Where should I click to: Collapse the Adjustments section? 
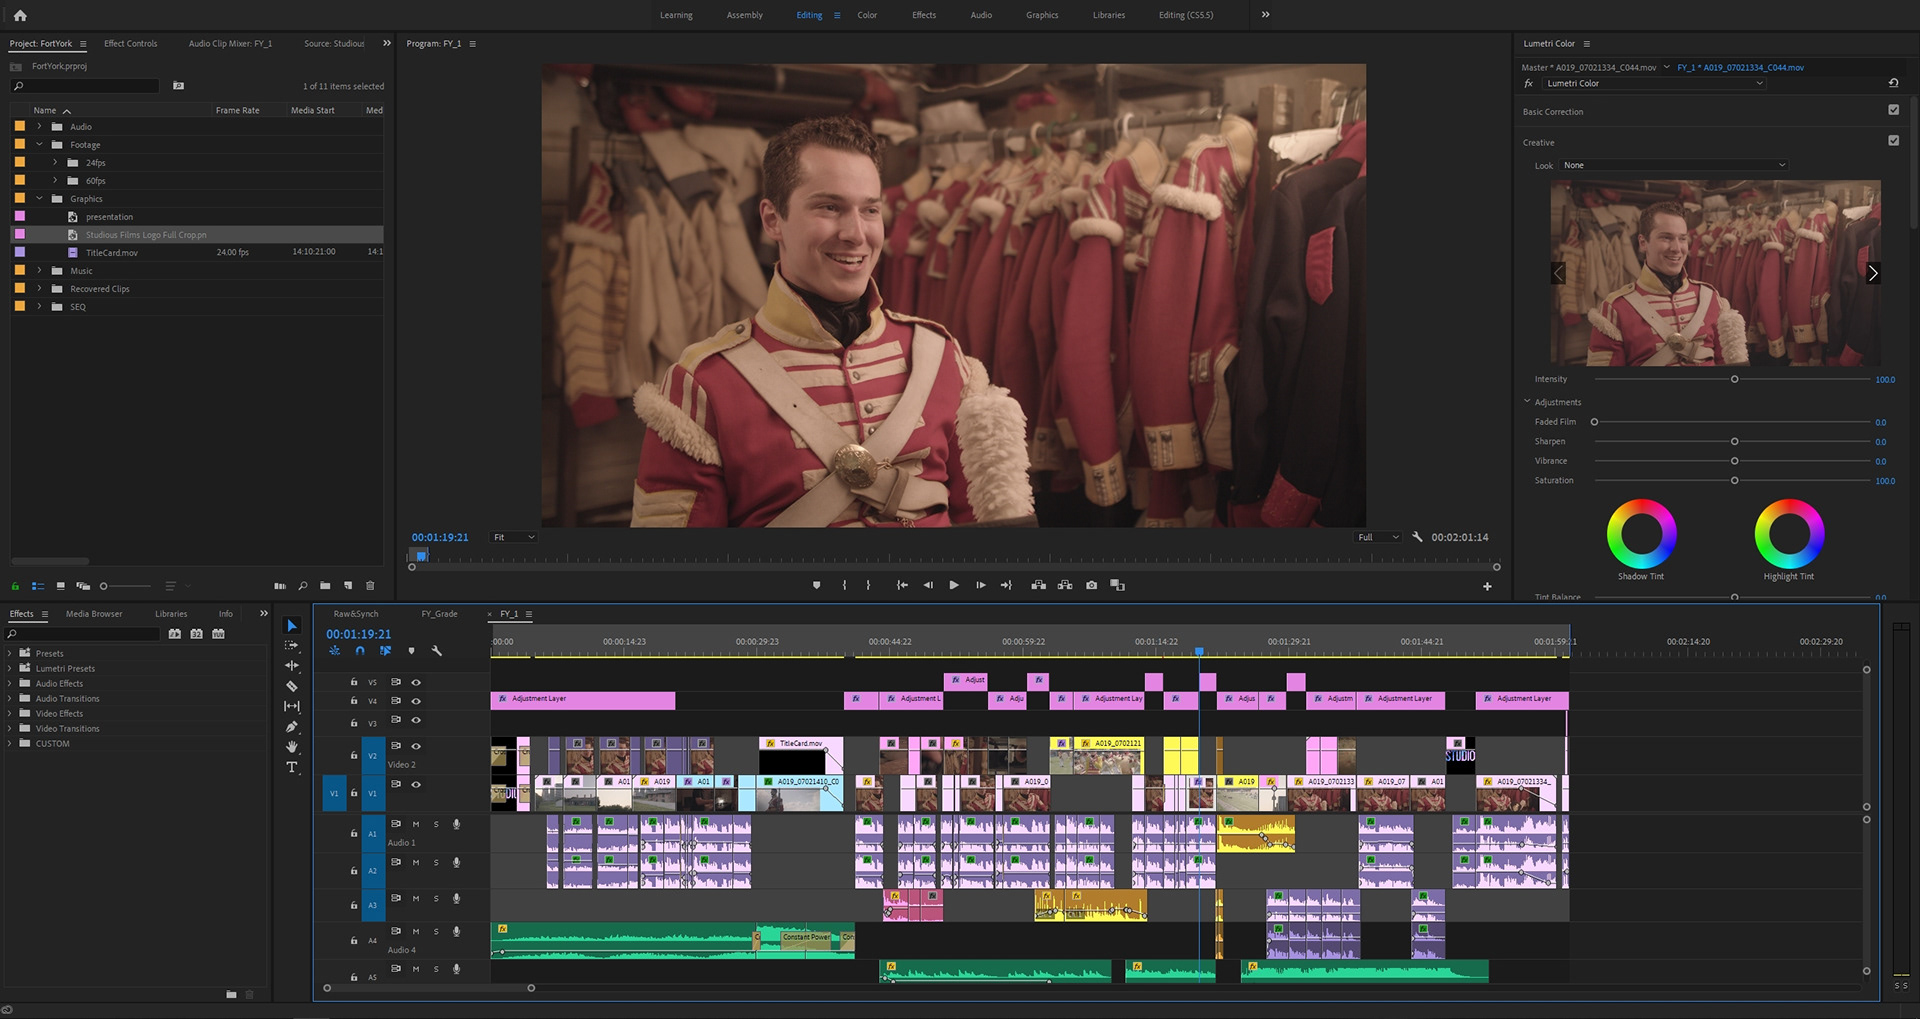[1527, 401]
